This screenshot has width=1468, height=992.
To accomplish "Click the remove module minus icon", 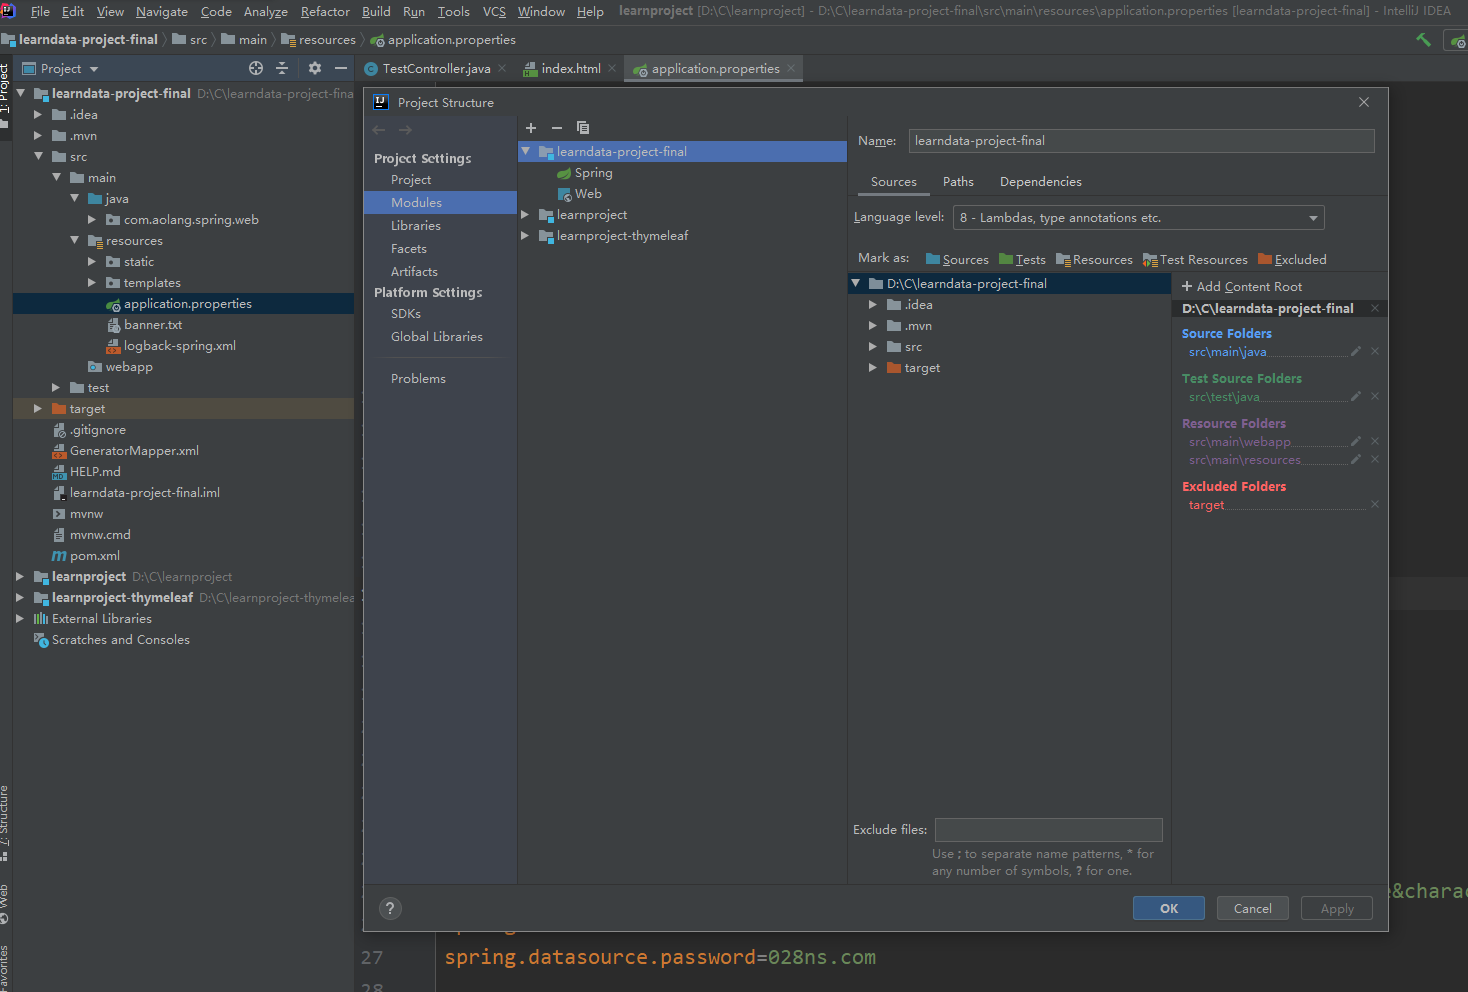I will click(557, 128).
